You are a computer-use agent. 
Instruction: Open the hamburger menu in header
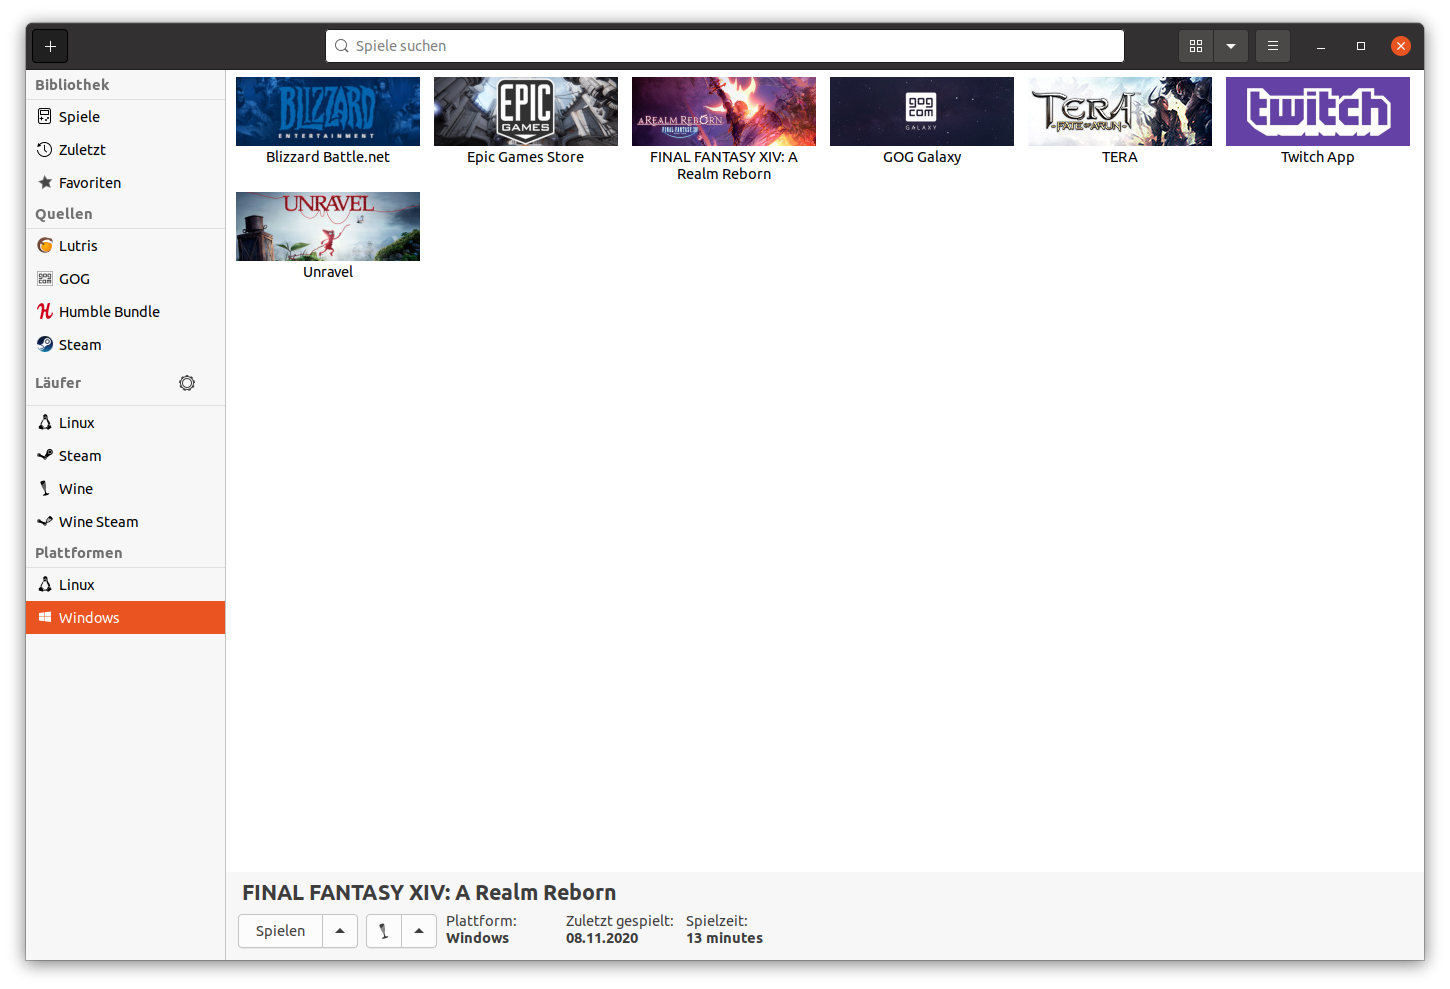[x=1272, y=46]
